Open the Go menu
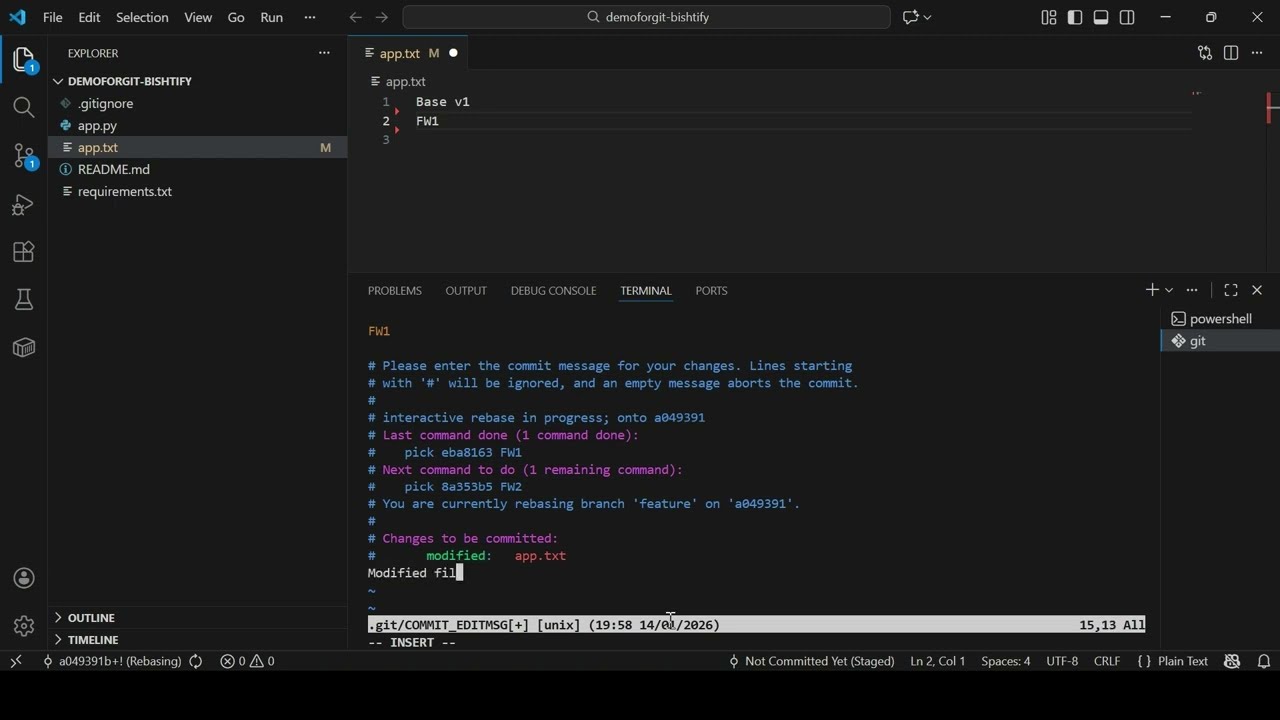Screen dimensions: 1280x720 236,17
